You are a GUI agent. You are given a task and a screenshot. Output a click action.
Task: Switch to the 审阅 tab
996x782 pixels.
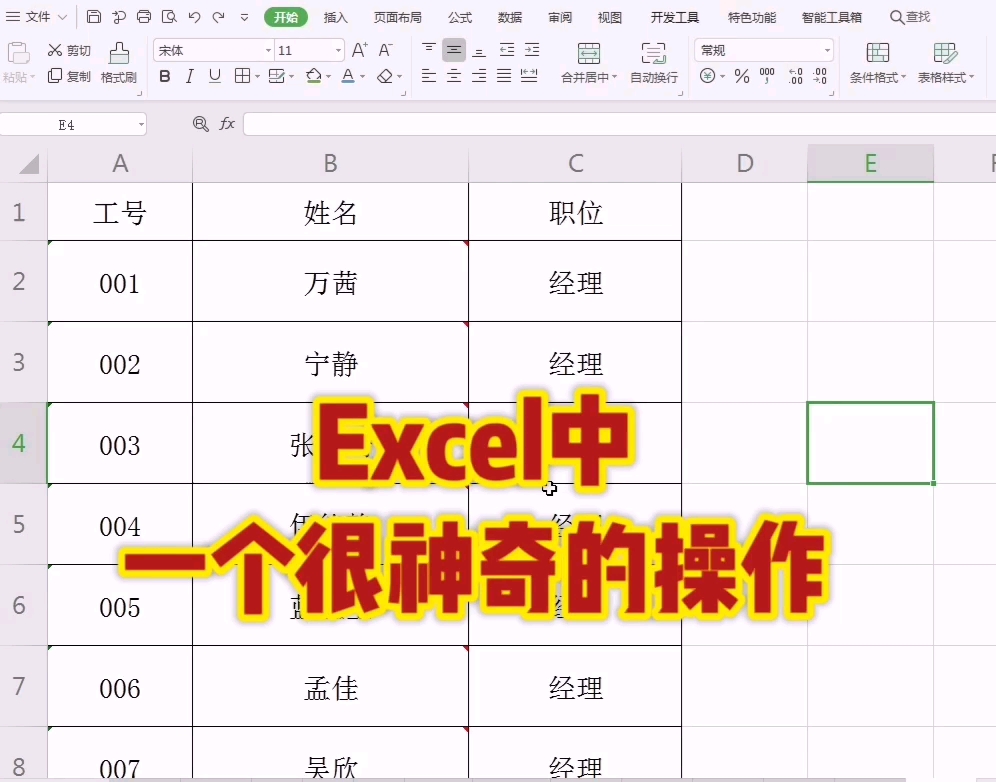560,17
